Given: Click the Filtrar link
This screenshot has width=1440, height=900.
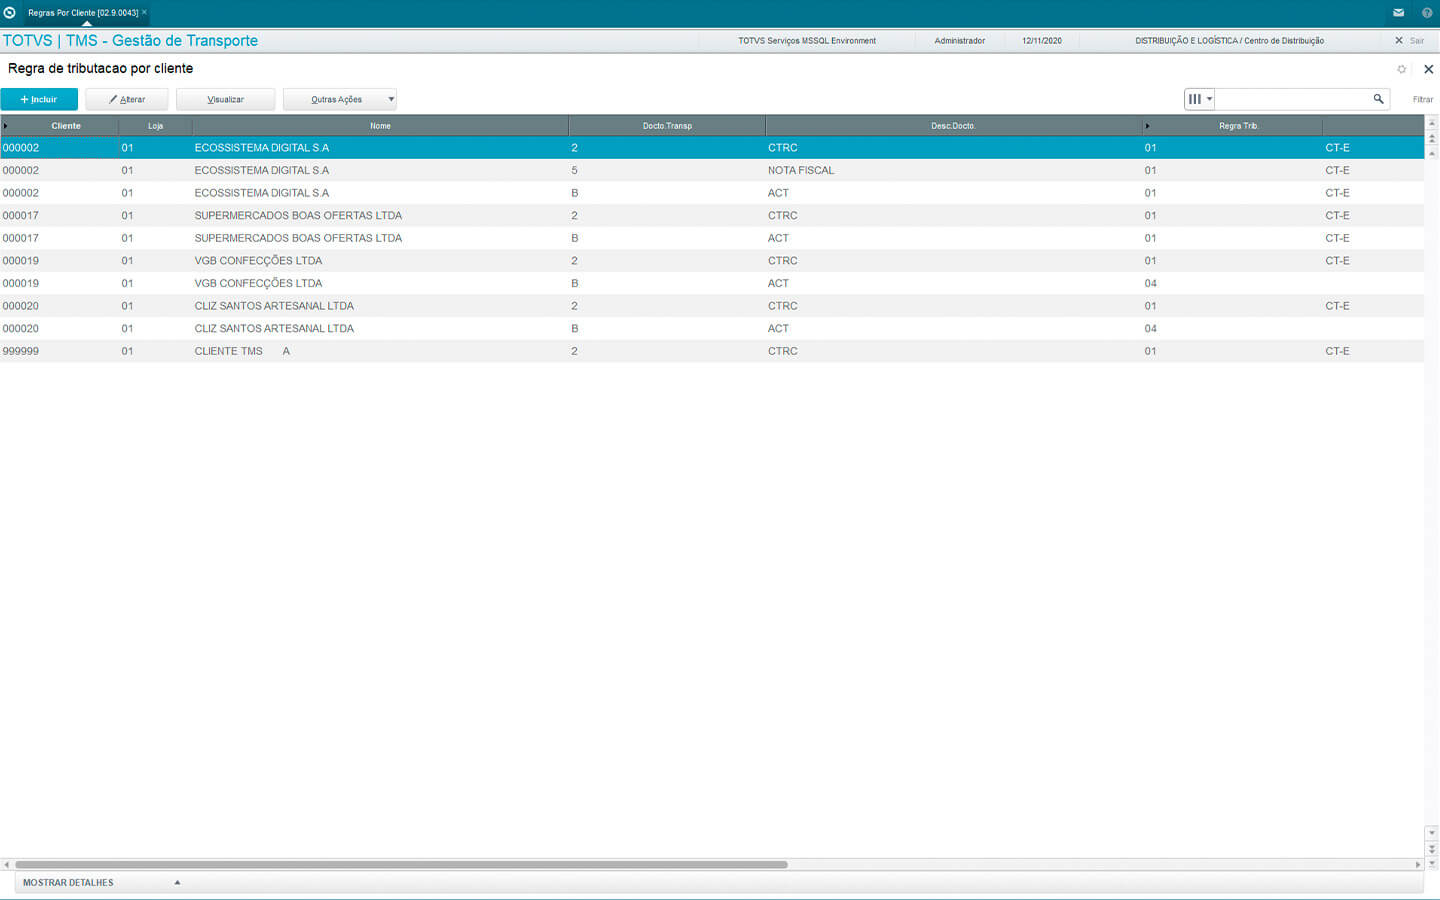Looking at the screenshot, I should pos(1422,99).
